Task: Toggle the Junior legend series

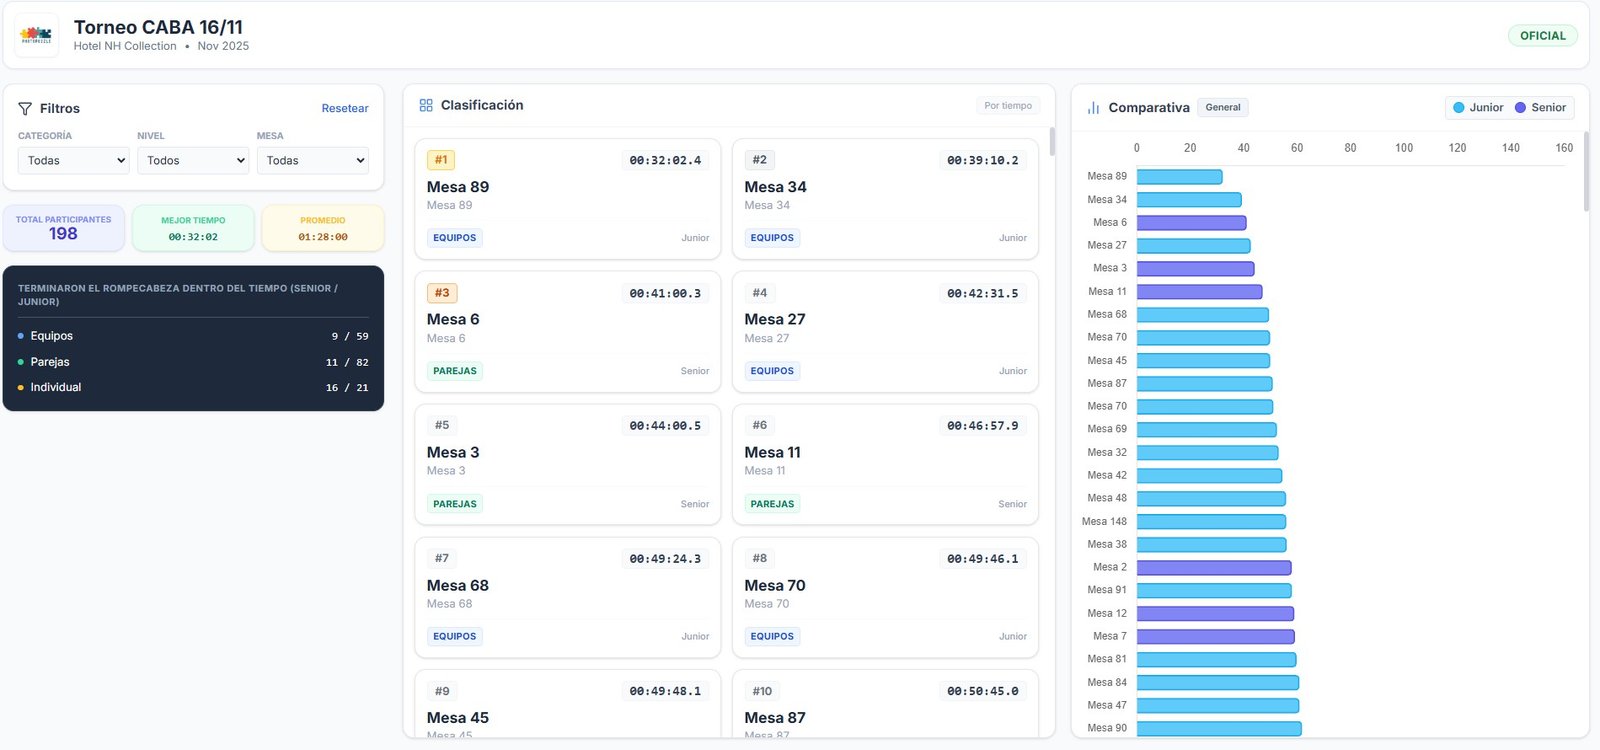Action: (1477, 108)
